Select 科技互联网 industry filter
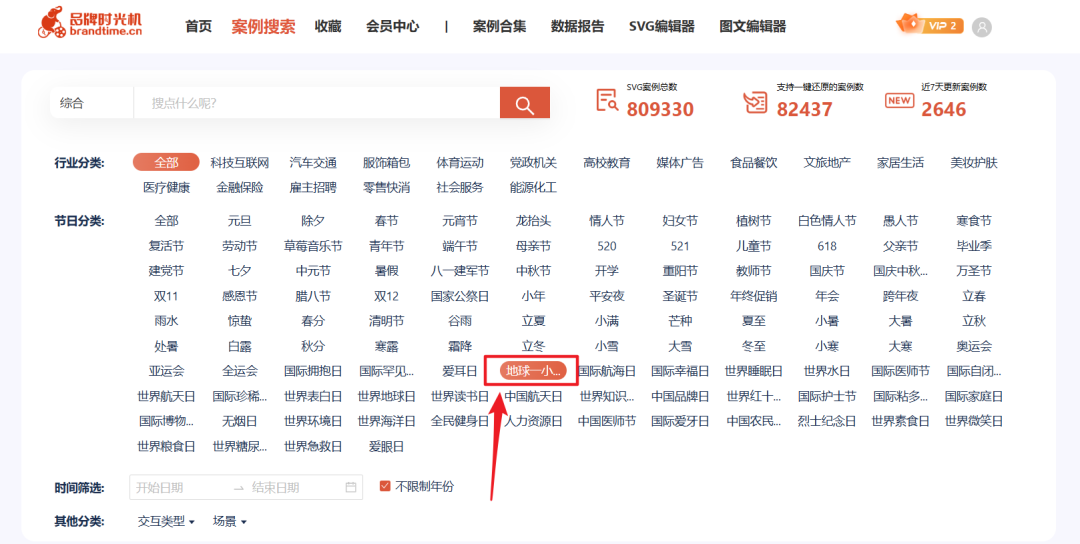 coord(240,163)
